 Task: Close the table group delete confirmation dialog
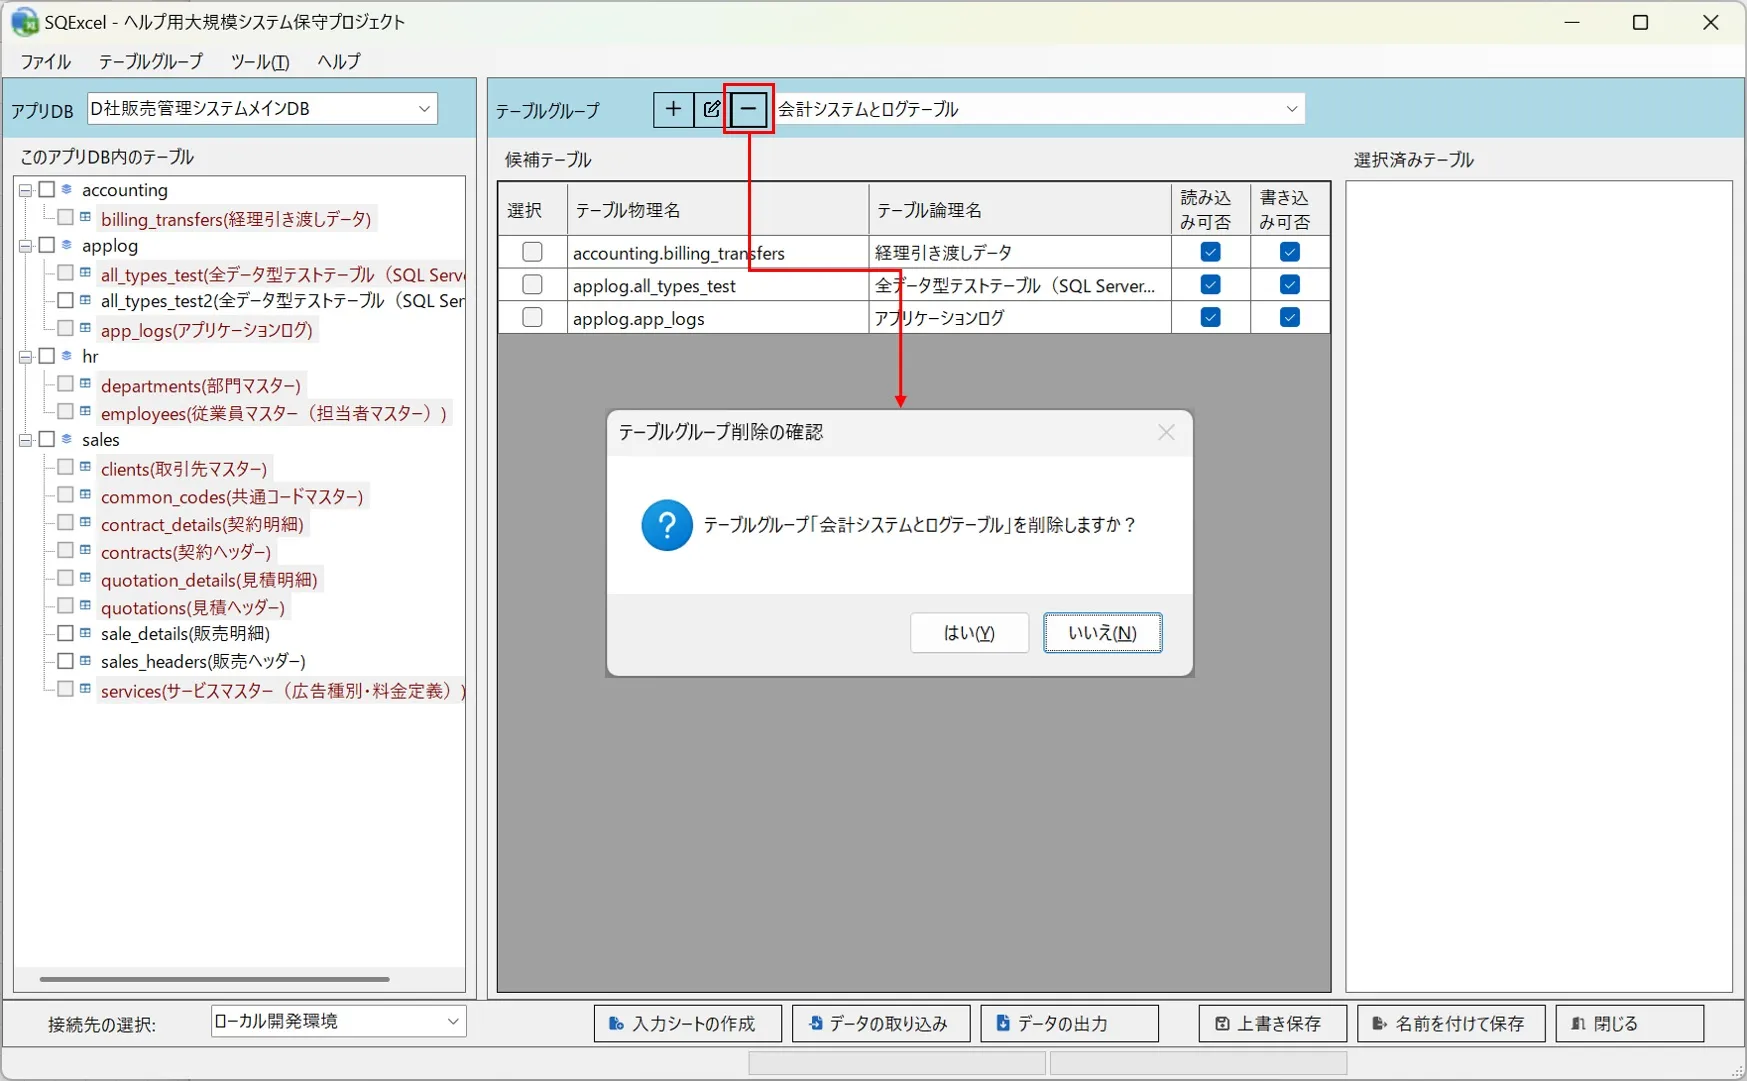coord(1166,432)
